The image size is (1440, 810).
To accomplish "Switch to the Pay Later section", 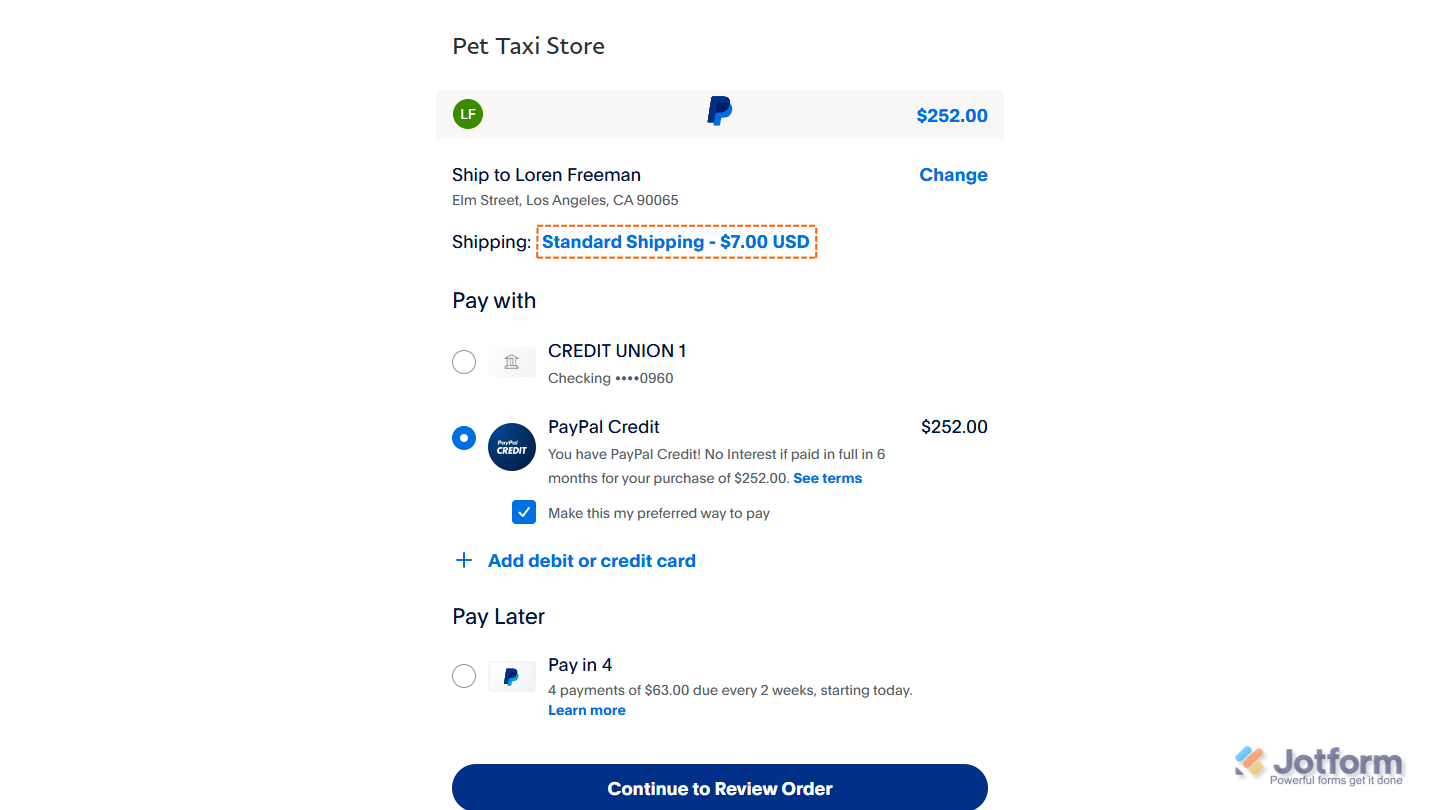I will point(498,616).
